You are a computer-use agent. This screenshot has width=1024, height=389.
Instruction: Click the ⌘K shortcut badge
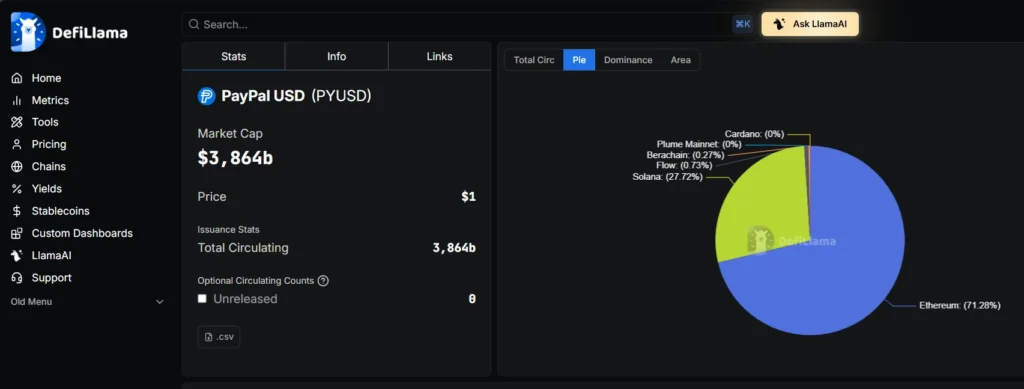(x=743, y=24)
